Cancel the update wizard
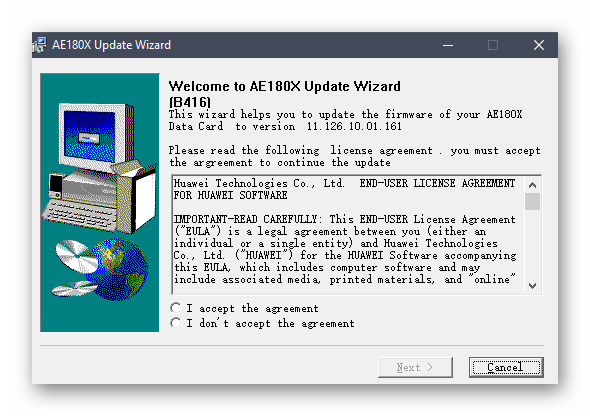 pos(506,367)
